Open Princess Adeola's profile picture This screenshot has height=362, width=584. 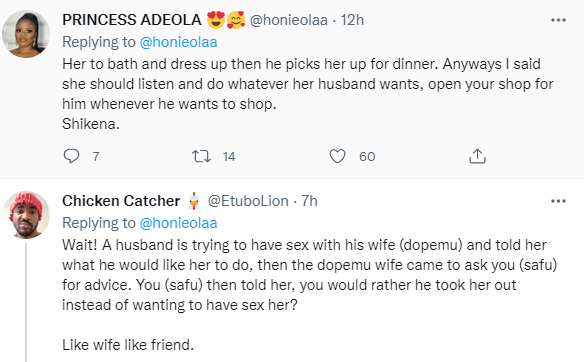pyautogui.click(x=26, y=34)
